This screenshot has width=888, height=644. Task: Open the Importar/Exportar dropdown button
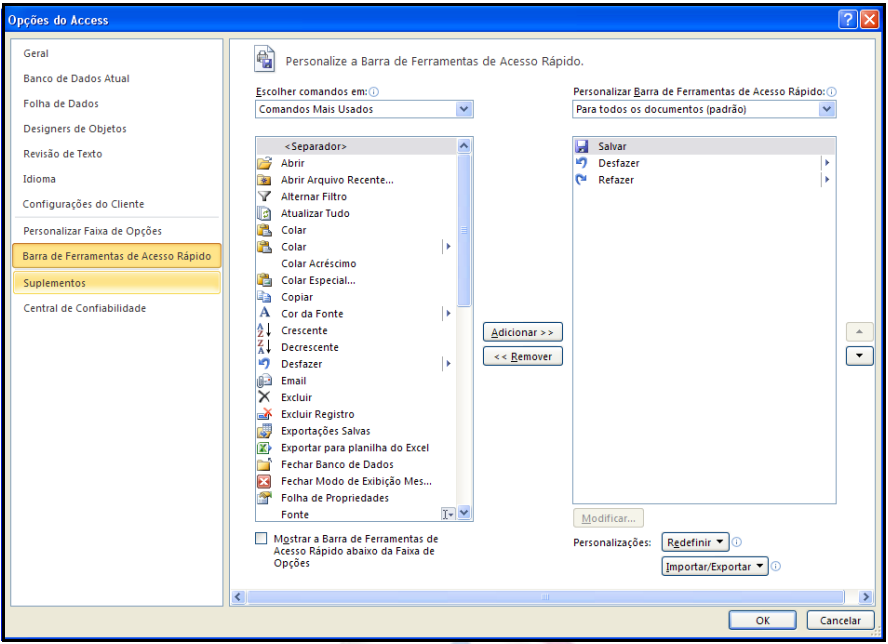point(715,567)
